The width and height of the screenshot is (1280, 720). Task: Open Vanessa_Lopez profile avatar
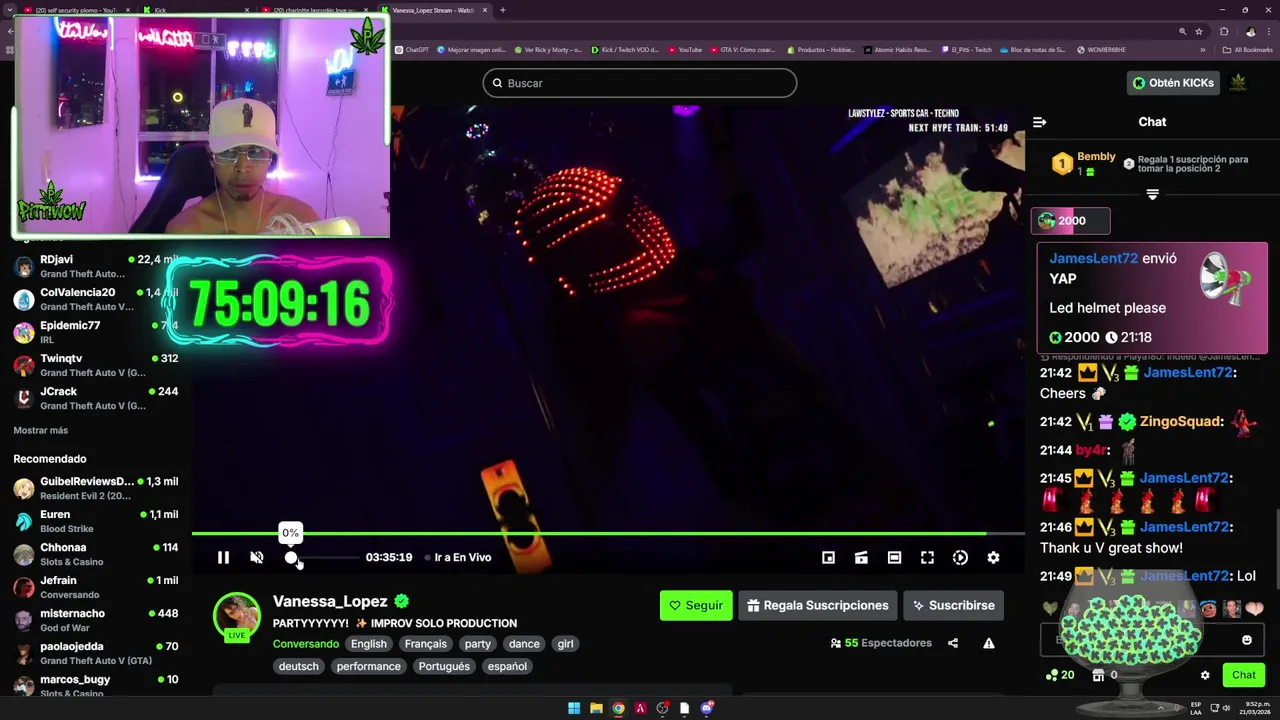(x=237, y=615)
